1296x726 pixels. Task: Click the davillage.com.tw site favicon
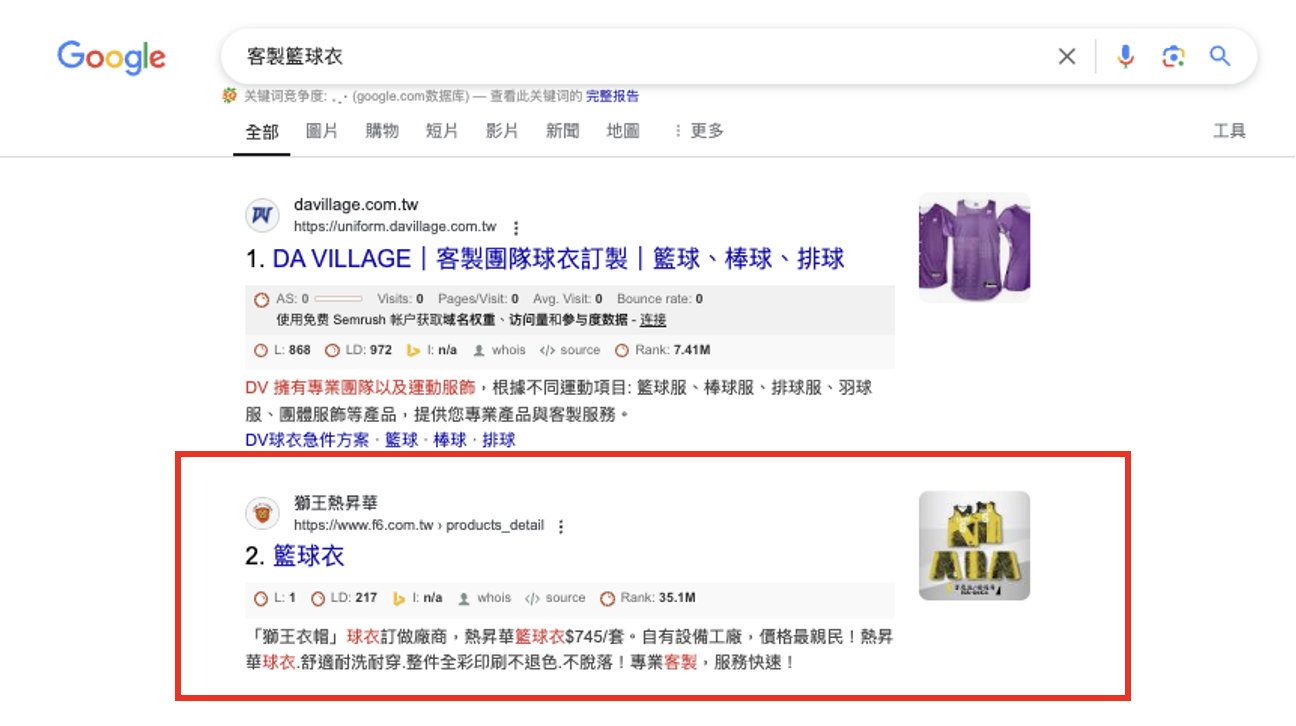262,216
